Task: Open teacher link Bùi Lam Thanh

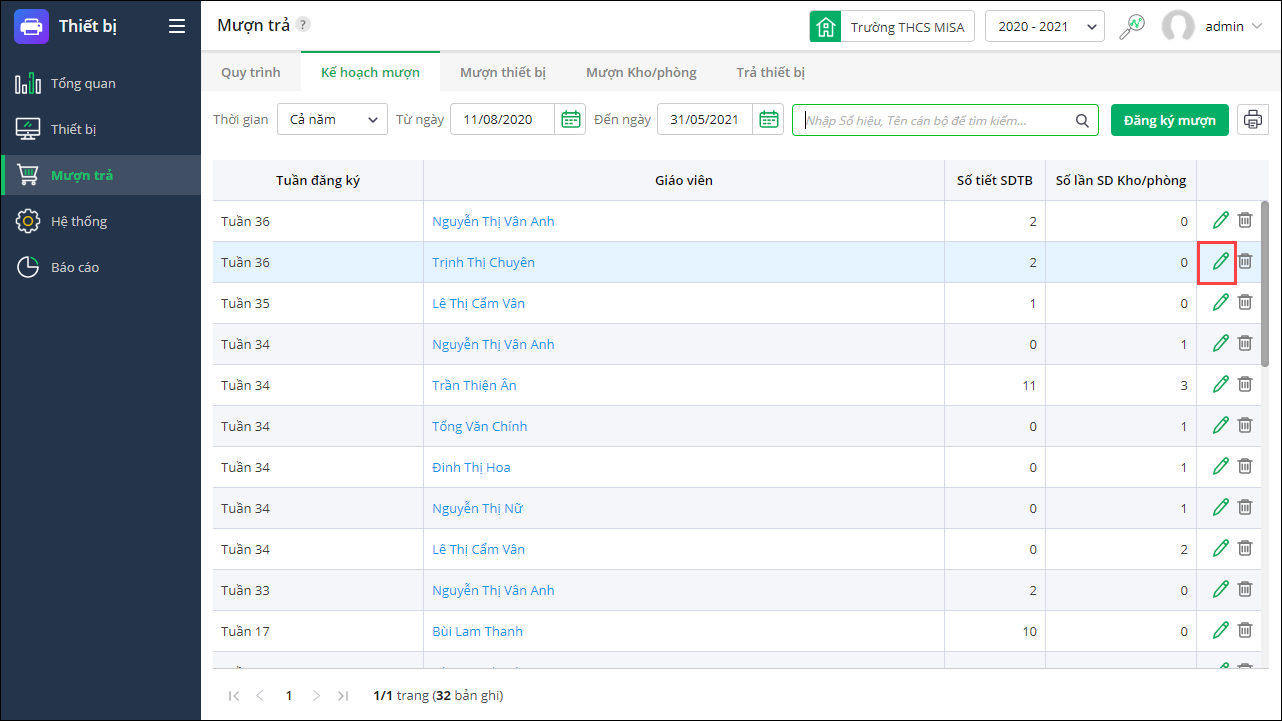Action: 477,631
